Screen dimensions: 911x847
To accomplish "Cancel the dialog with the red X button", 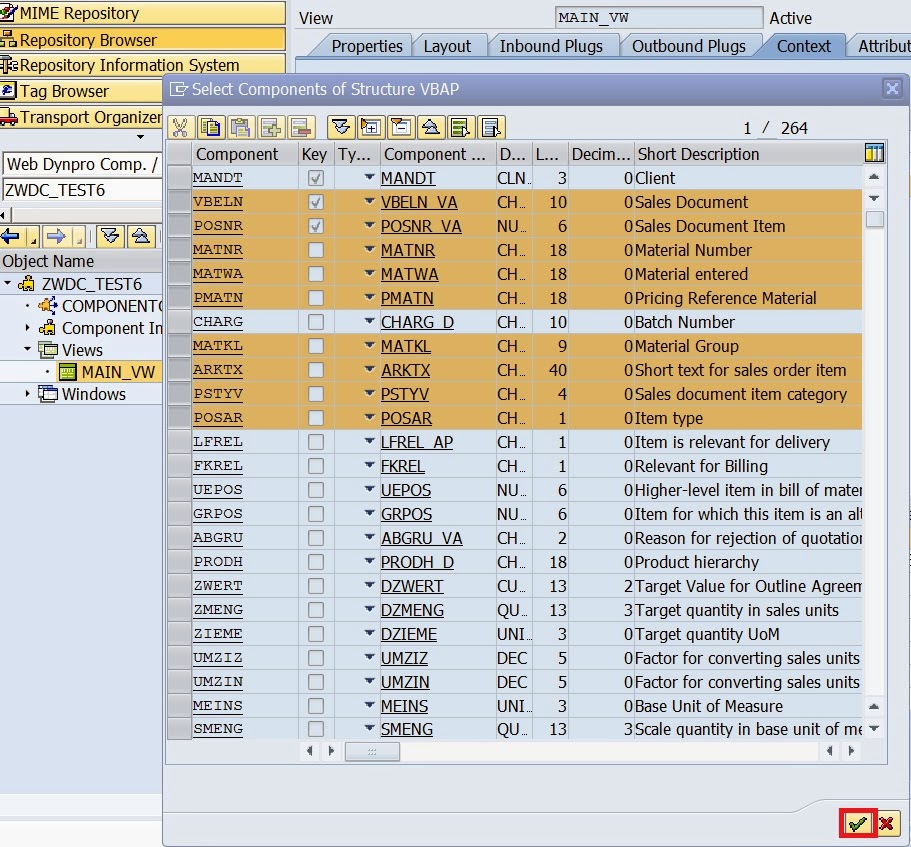I will 886,823.
